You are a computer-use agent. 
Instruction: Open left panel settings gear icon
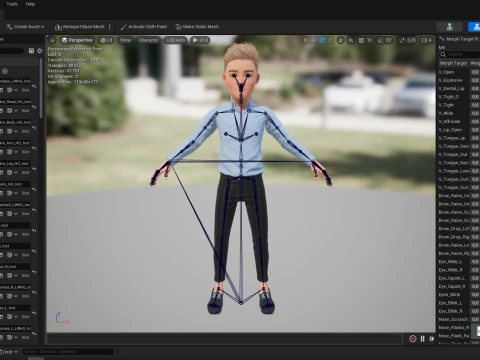[x=40, y=51]
